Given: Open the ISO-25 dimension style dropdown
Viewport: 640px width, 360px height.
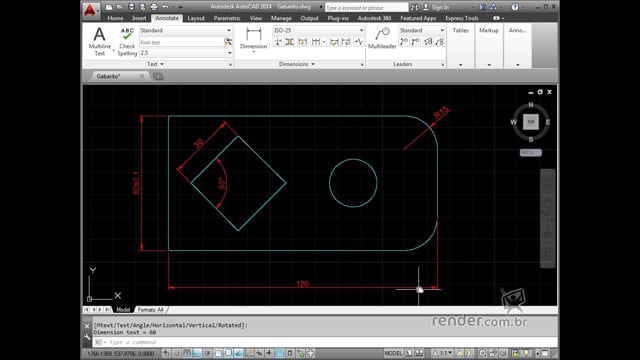Looking at the screenshot, I should (x=318, y=31).
